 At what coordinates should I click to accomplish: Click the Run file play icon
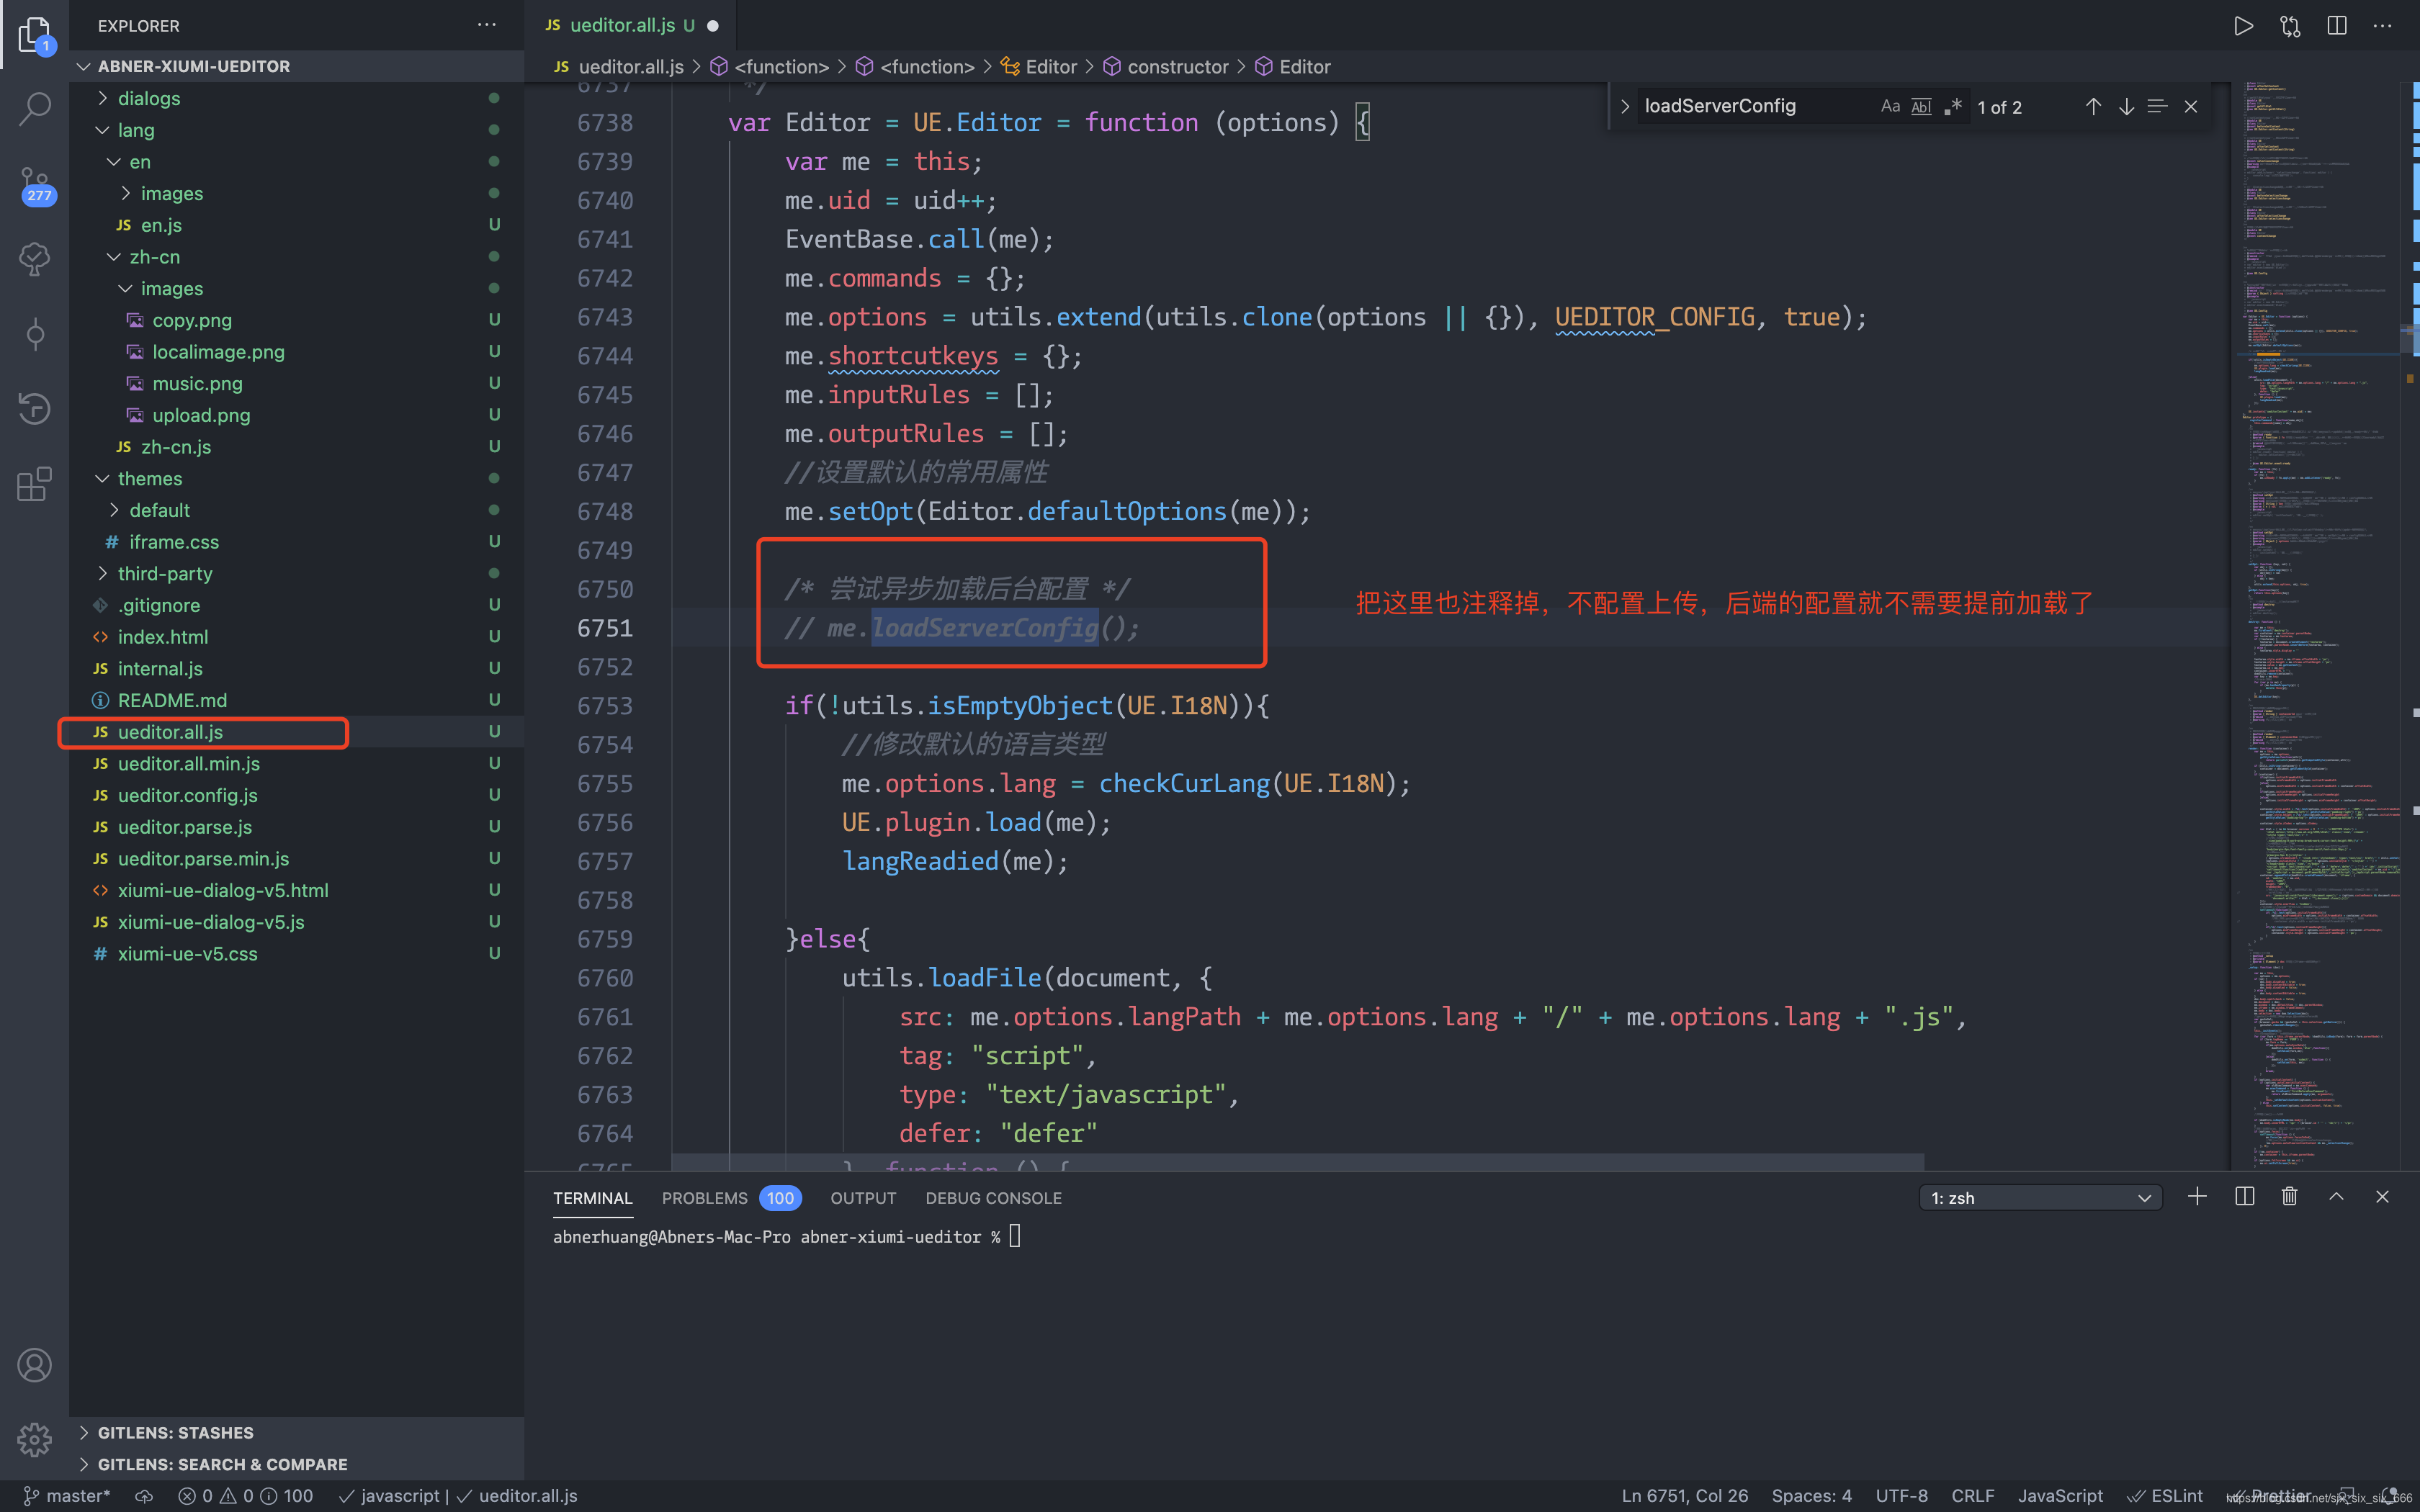coord(2243,26)
